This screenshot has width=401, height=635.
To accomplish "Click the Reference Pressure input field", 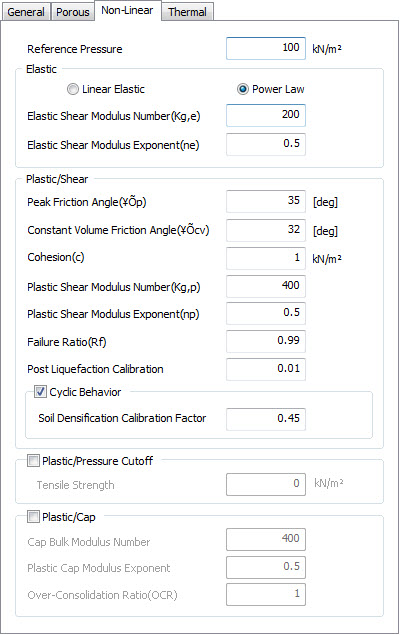I will click(266, 49).
